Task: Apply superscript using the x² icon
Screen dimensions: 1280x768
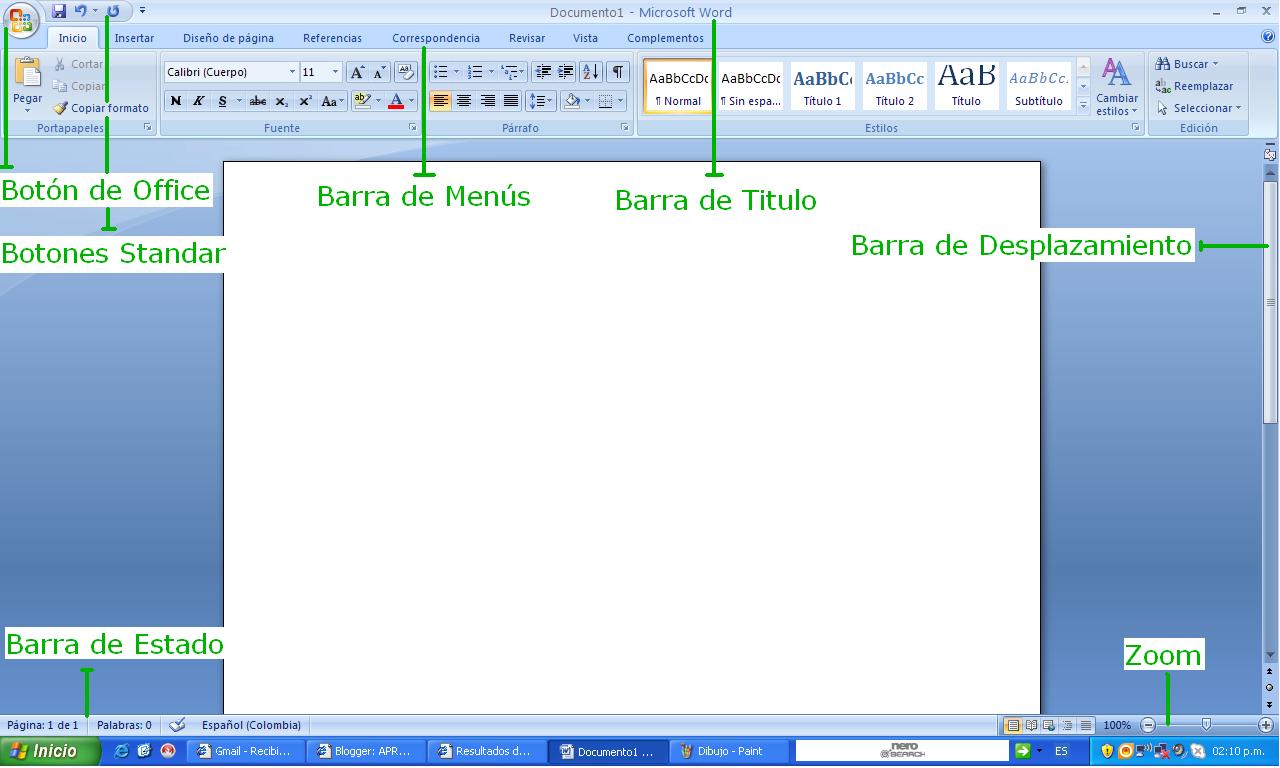Action: pos(304,102)
